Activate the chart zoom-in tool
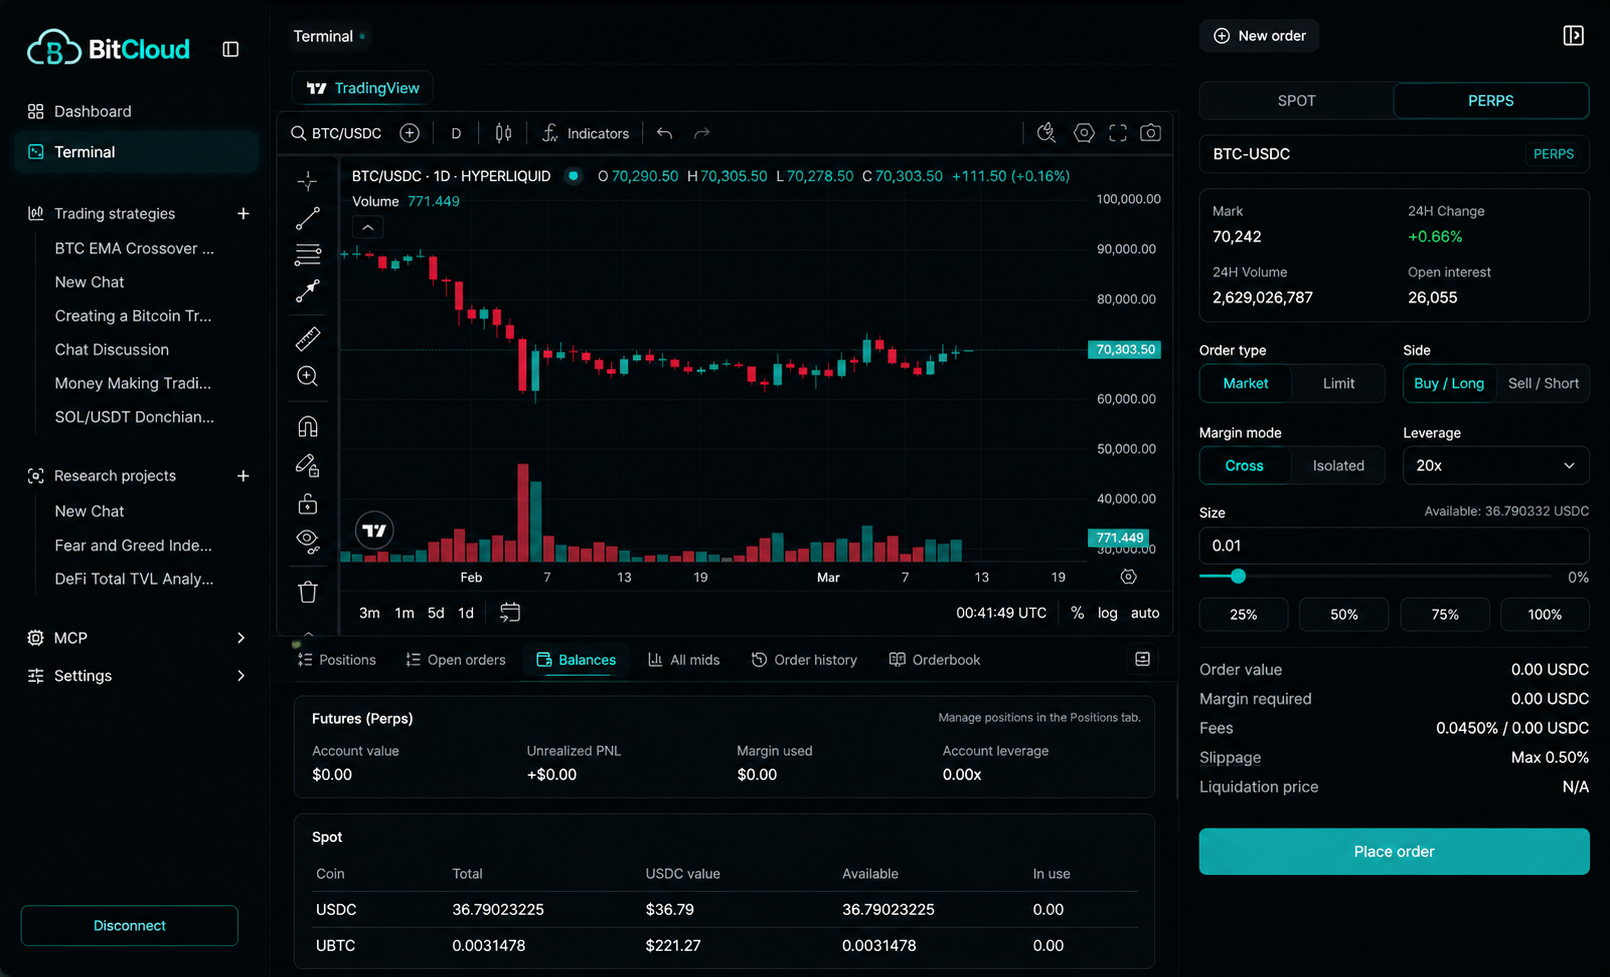The width and height of the screenshot is (1610, 977). [x=308, y=376]
